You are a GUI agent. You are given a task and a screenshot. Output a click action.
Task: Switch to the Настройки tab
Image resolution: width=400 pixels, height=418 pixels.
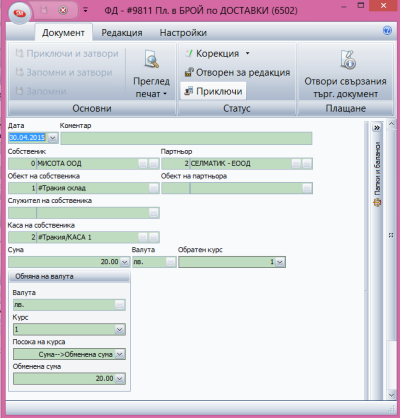coord(183,33)
